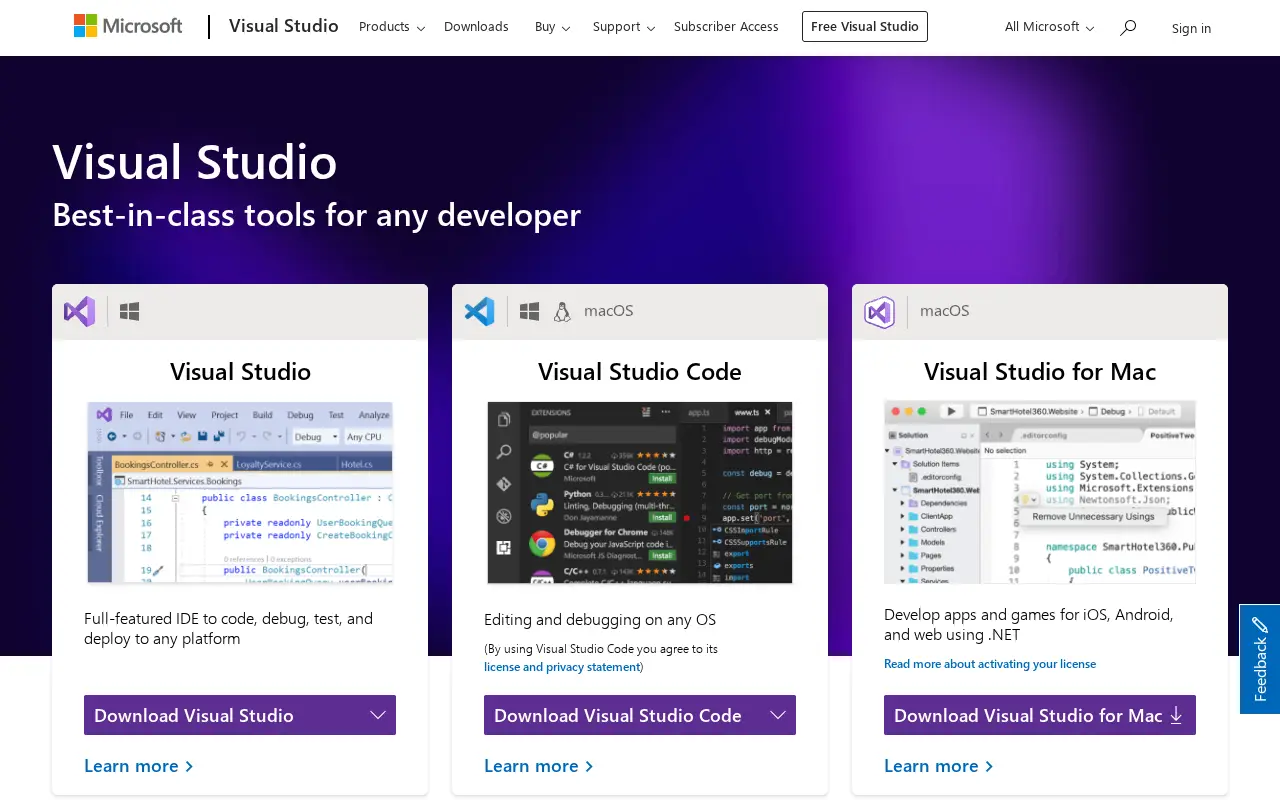Click the Visual Studio for Mac logo icon
This screenshot has height=800, width=1280.
(880, 312)
